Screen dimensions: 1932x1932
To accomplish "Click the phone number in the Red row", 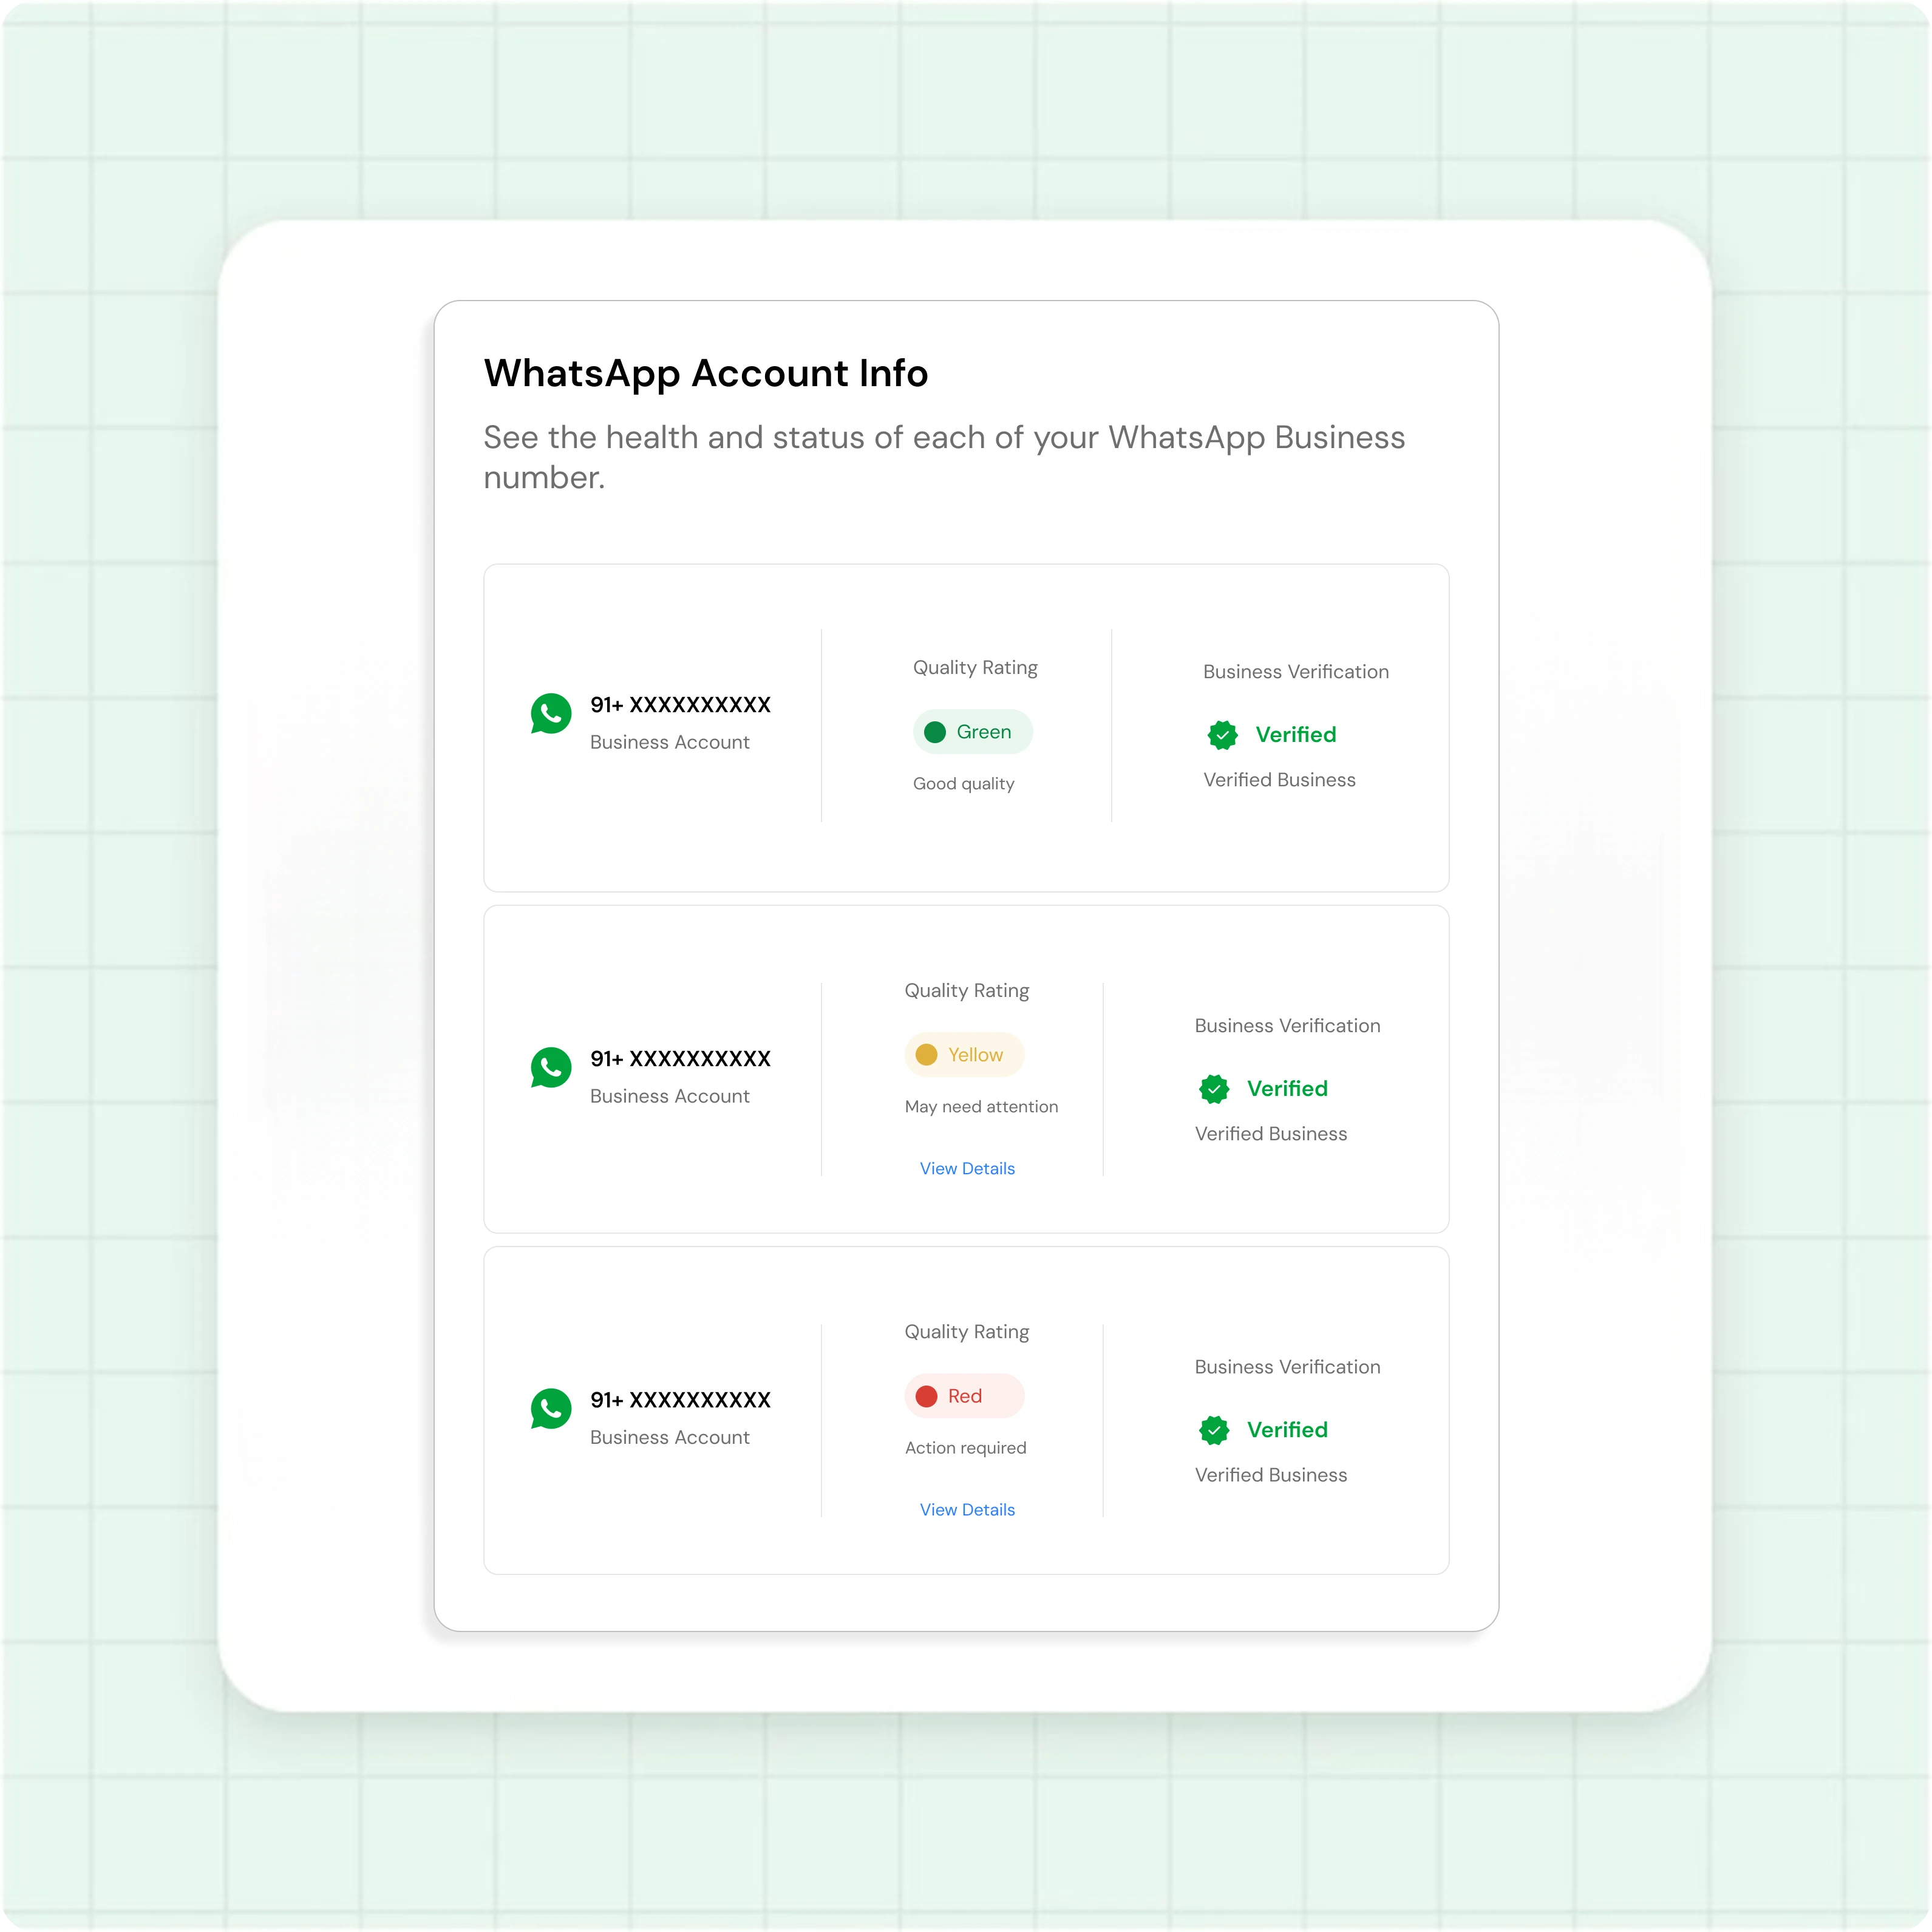I will [x=680, y=1400].
